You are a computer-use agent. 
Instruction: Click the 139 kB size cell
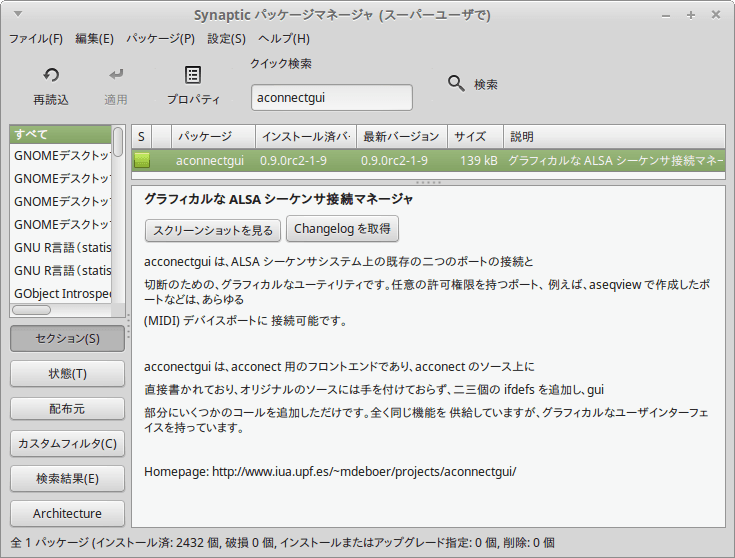coord(479,161)
